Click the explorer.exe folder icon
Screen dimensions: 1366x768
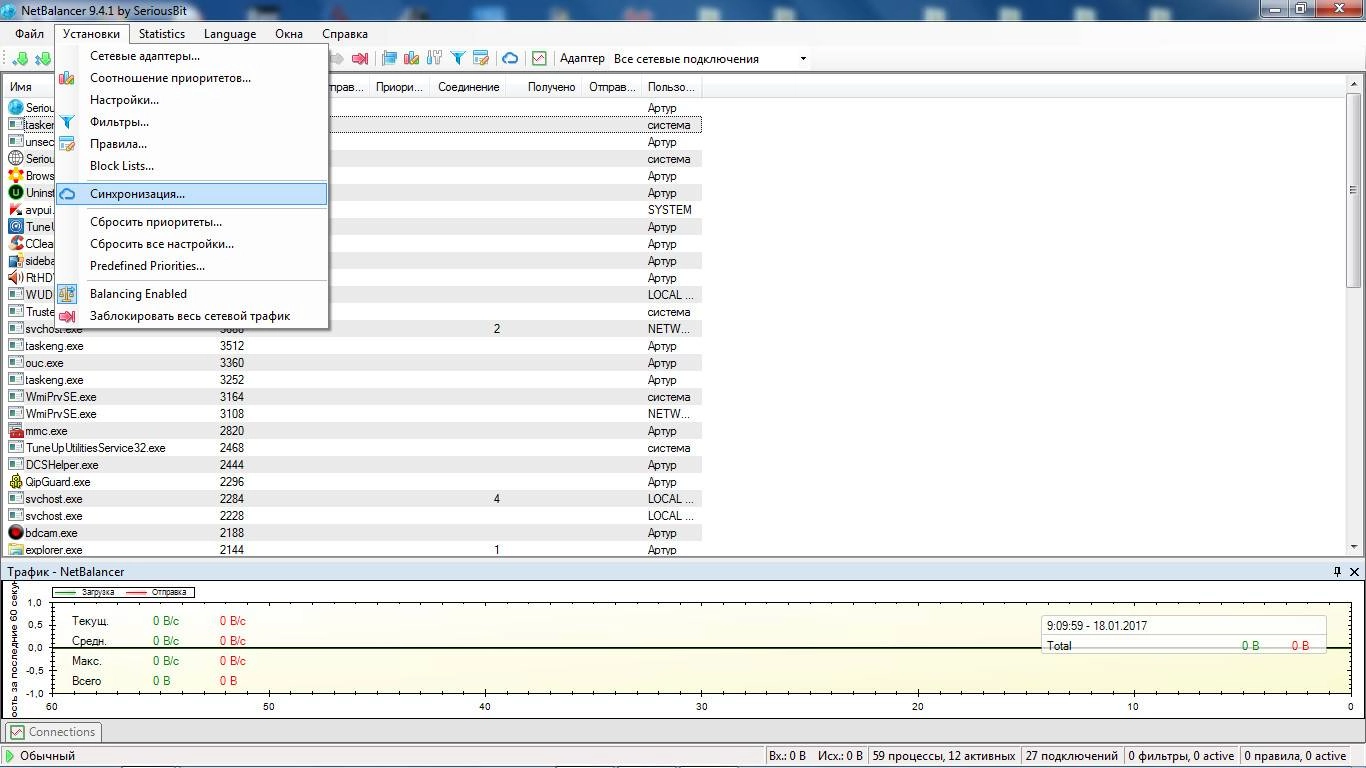pyautogui.click(x=16, y=550)
